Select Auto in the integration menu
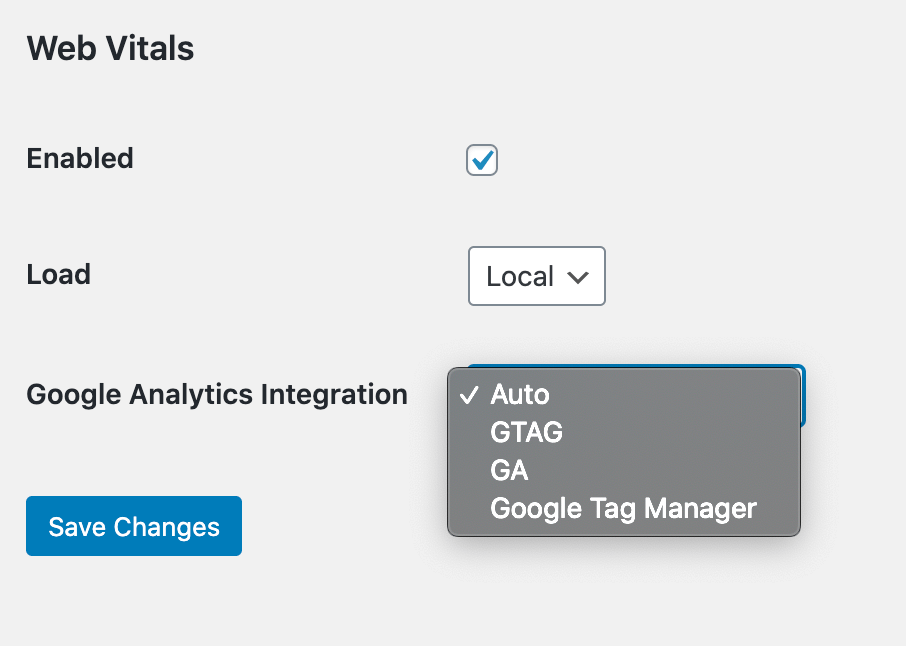Image resolution: width=906 pixels, height=646 pixels. [624, 395]
